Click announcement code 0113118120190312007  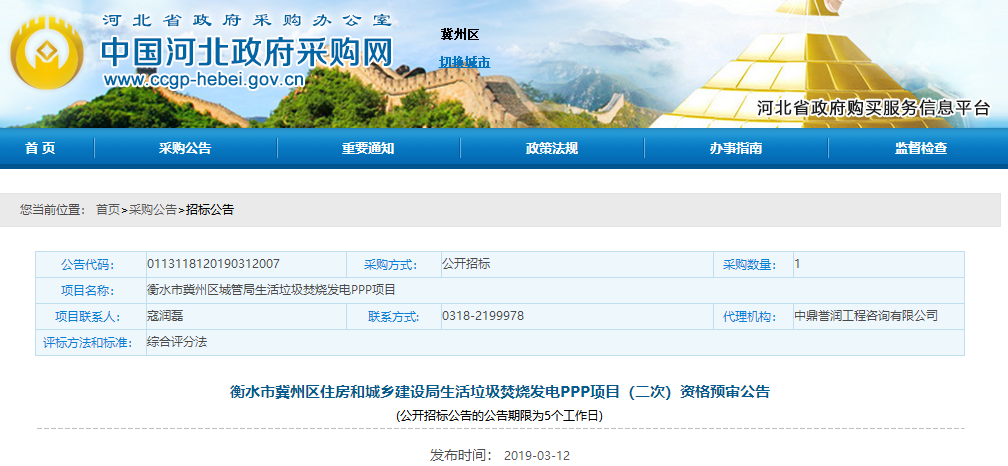click(x=213, y=264)
